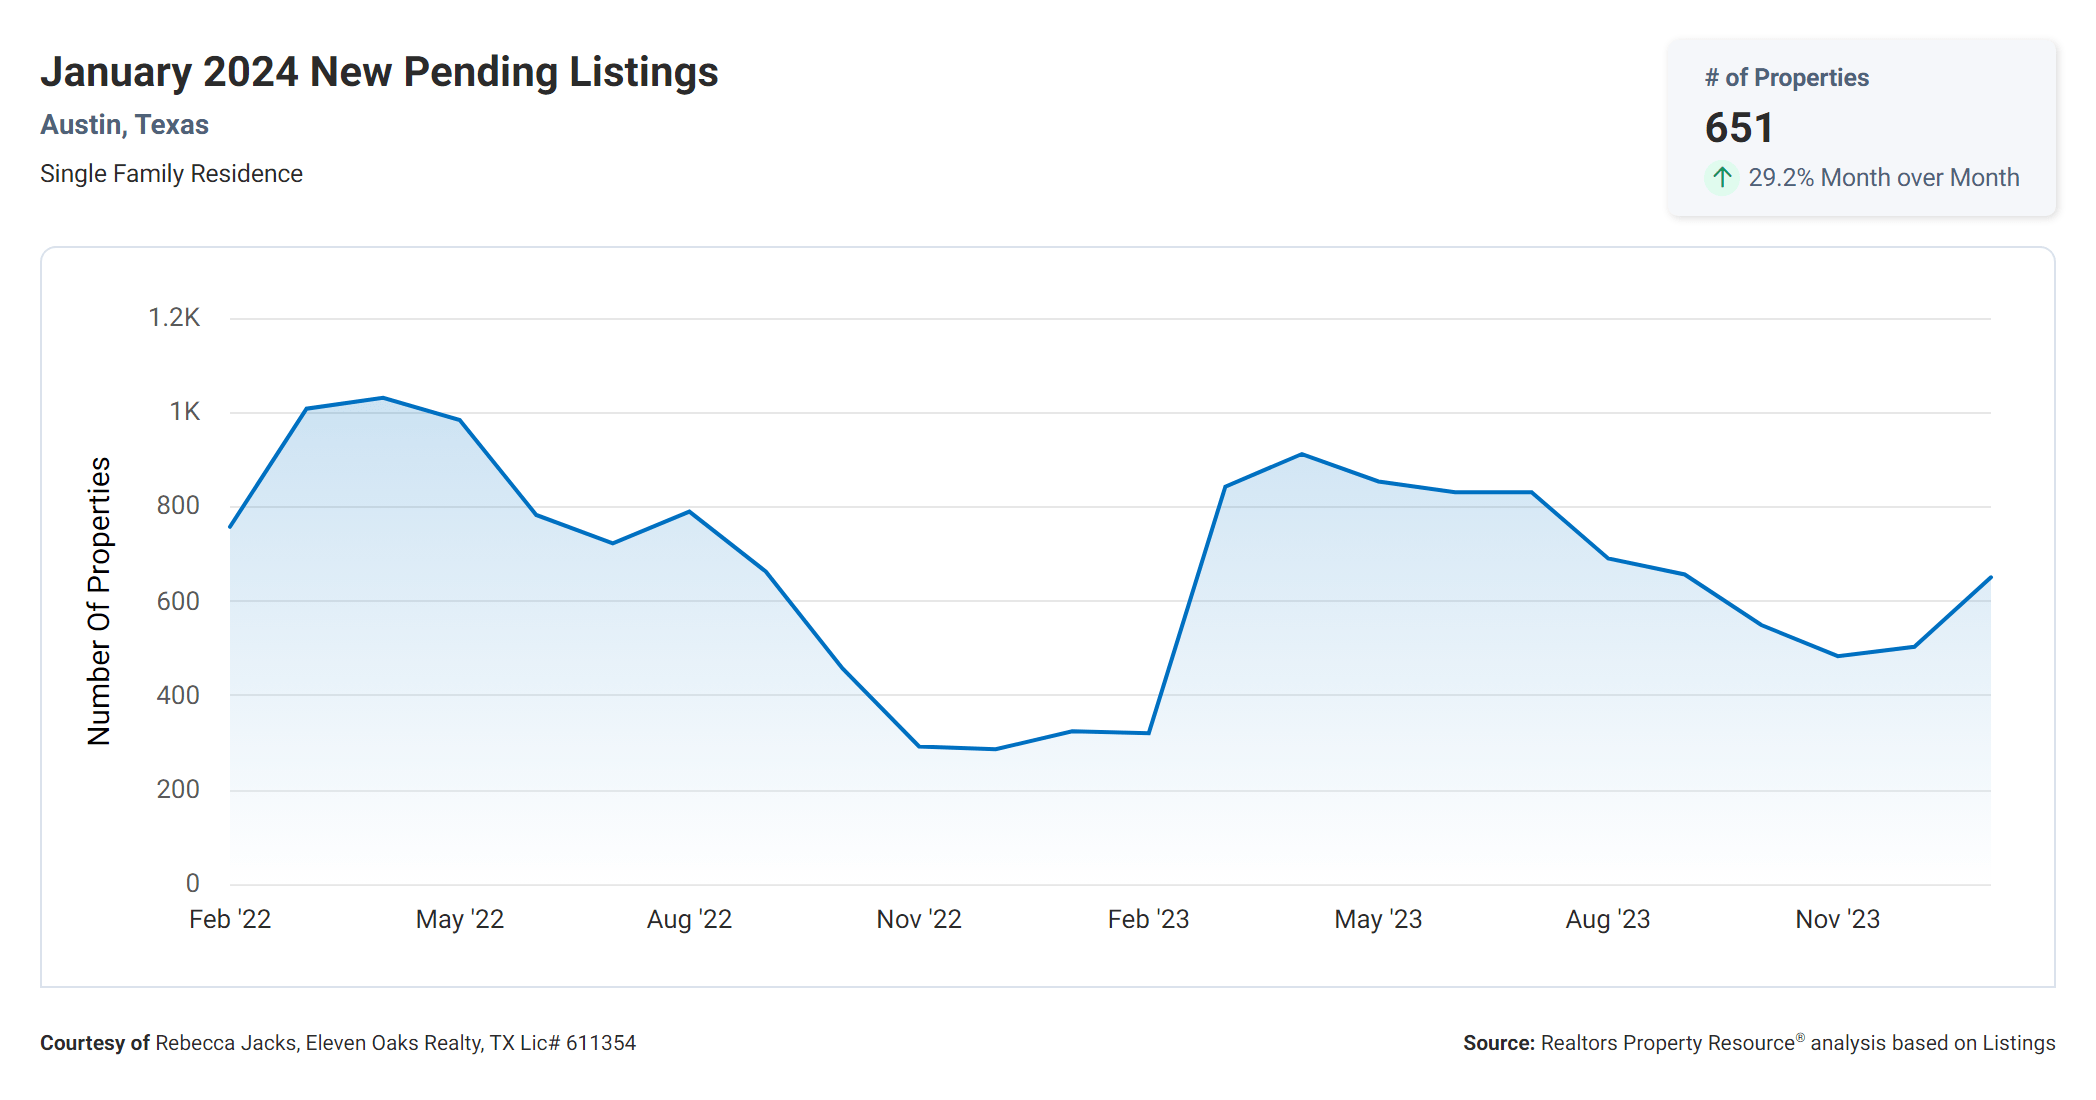The image size is (2096, 1100).
Task: Click the '# of Properties' heading
Action: (1786, 78)
